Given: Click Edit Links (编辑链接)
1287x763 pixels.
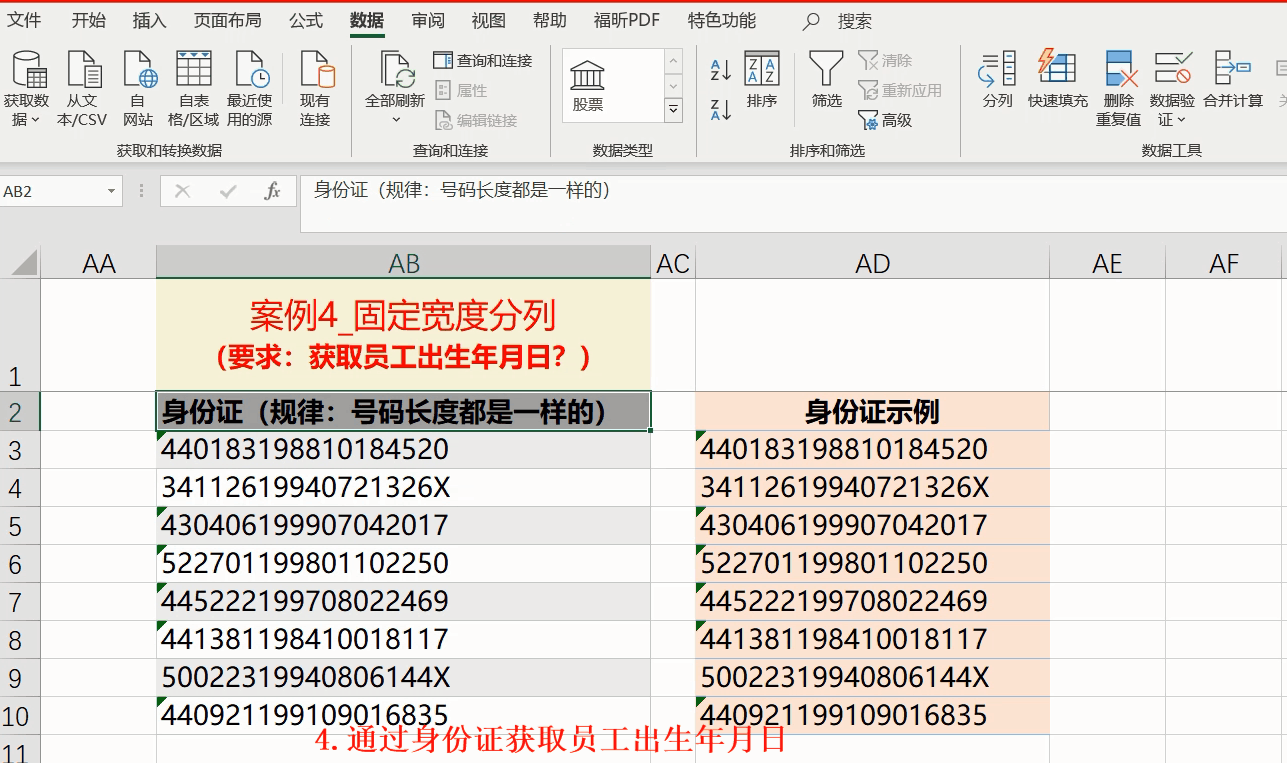Looking at the screenshot, I should [476, 121].
